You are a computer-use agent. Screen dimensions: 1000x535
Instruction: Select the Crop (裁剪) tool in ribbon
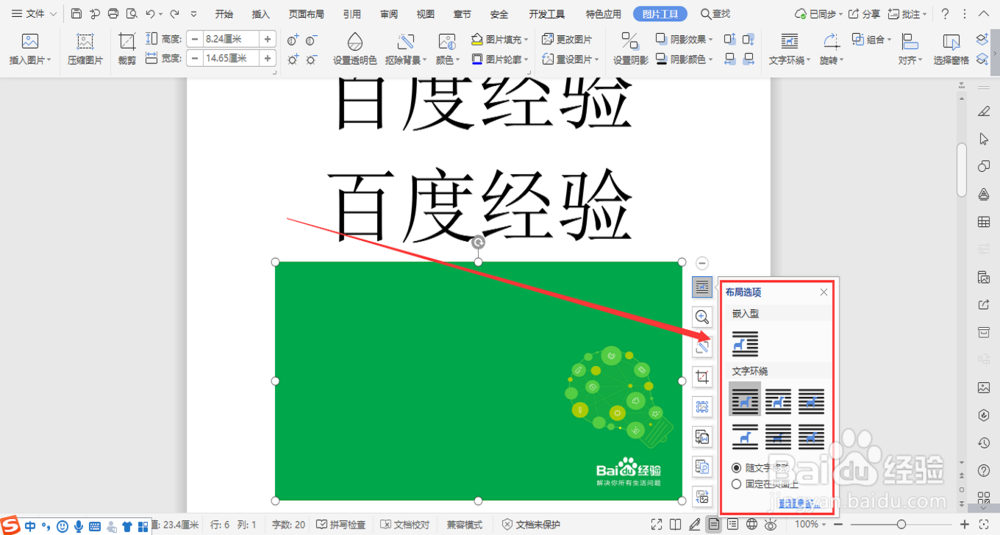[127, 49]
